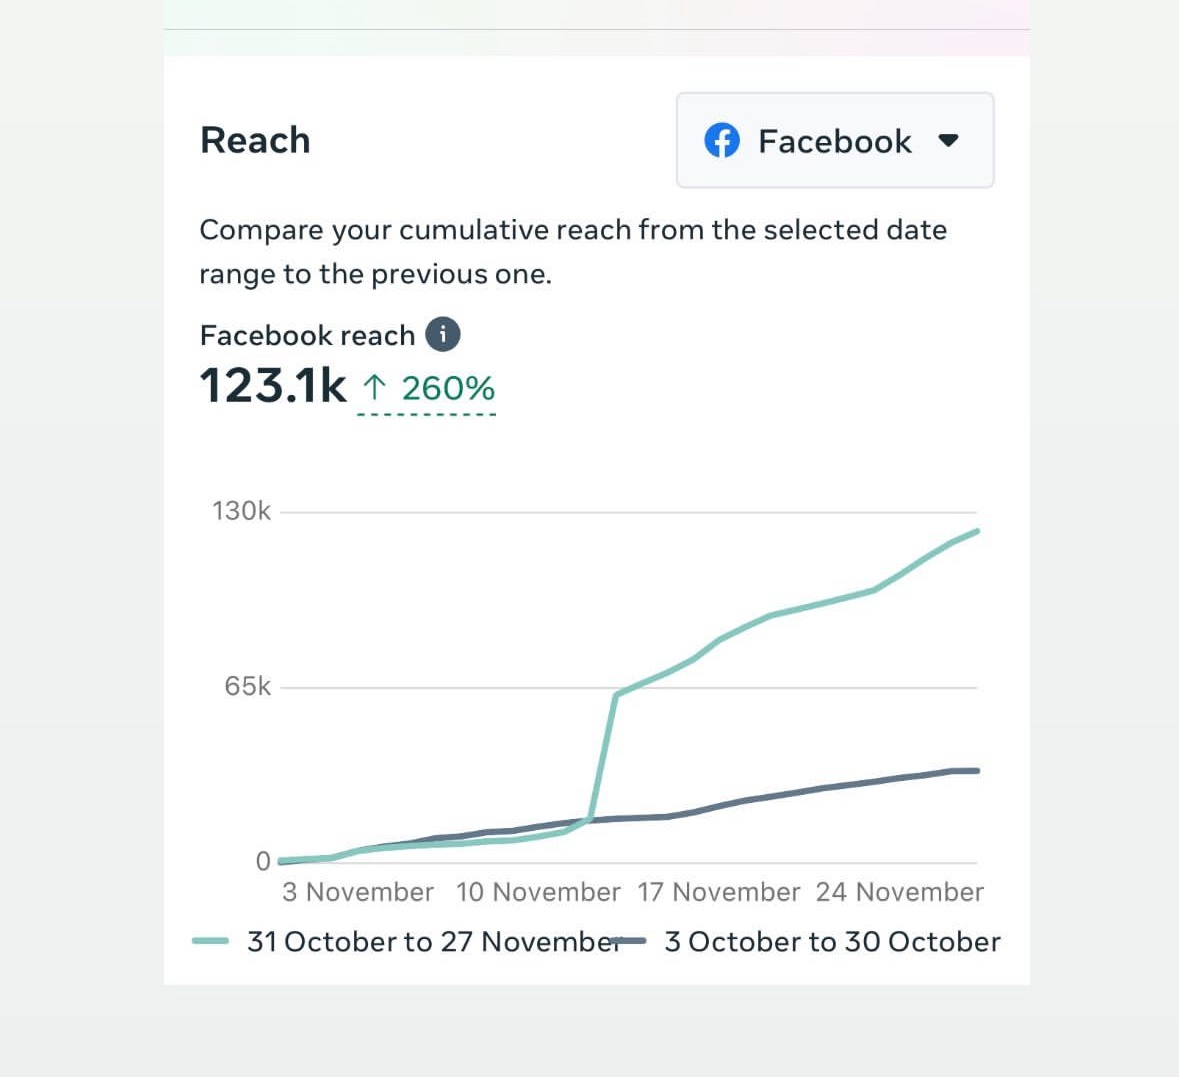This screenshot has width=1179, height=1077.
Task: Select the 3 November axis label
Action: (358, 892)
